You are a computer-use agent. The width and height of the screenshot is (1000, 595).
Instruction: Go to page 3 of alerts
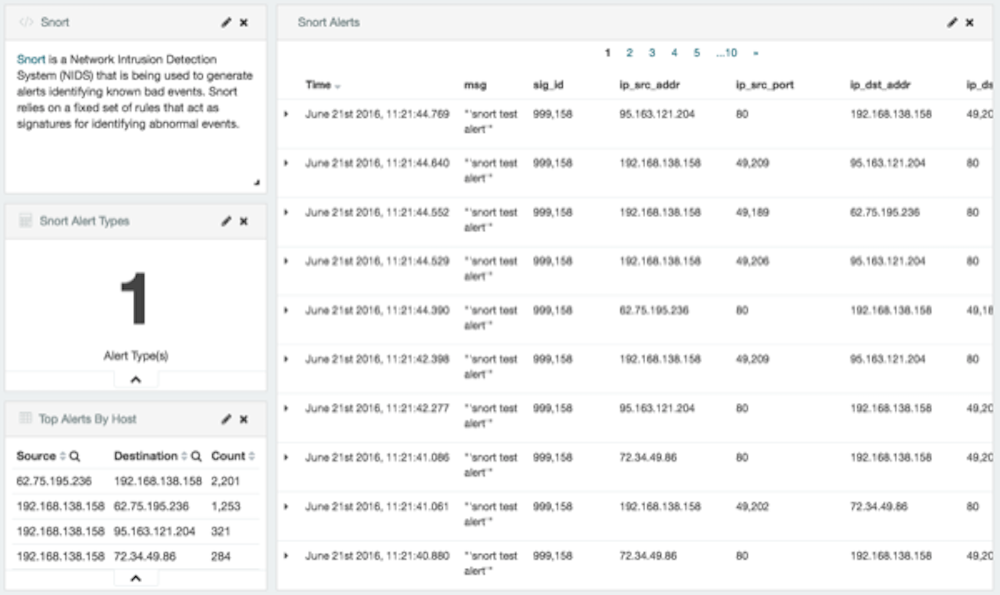(652, 53)
